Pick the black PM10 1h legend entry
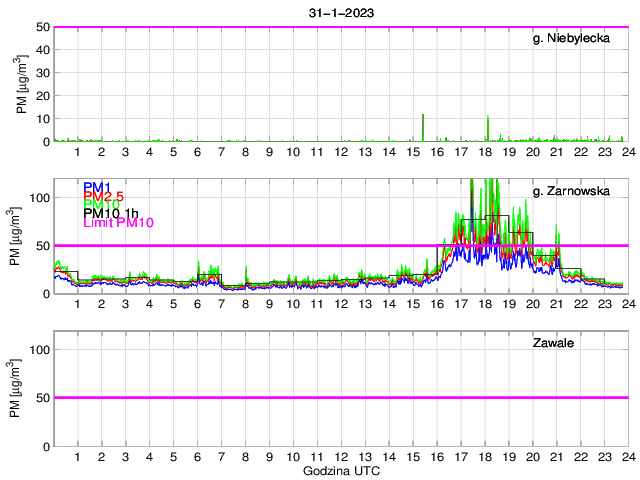This screenshot has height=480, width=640. tap(112, 212)
